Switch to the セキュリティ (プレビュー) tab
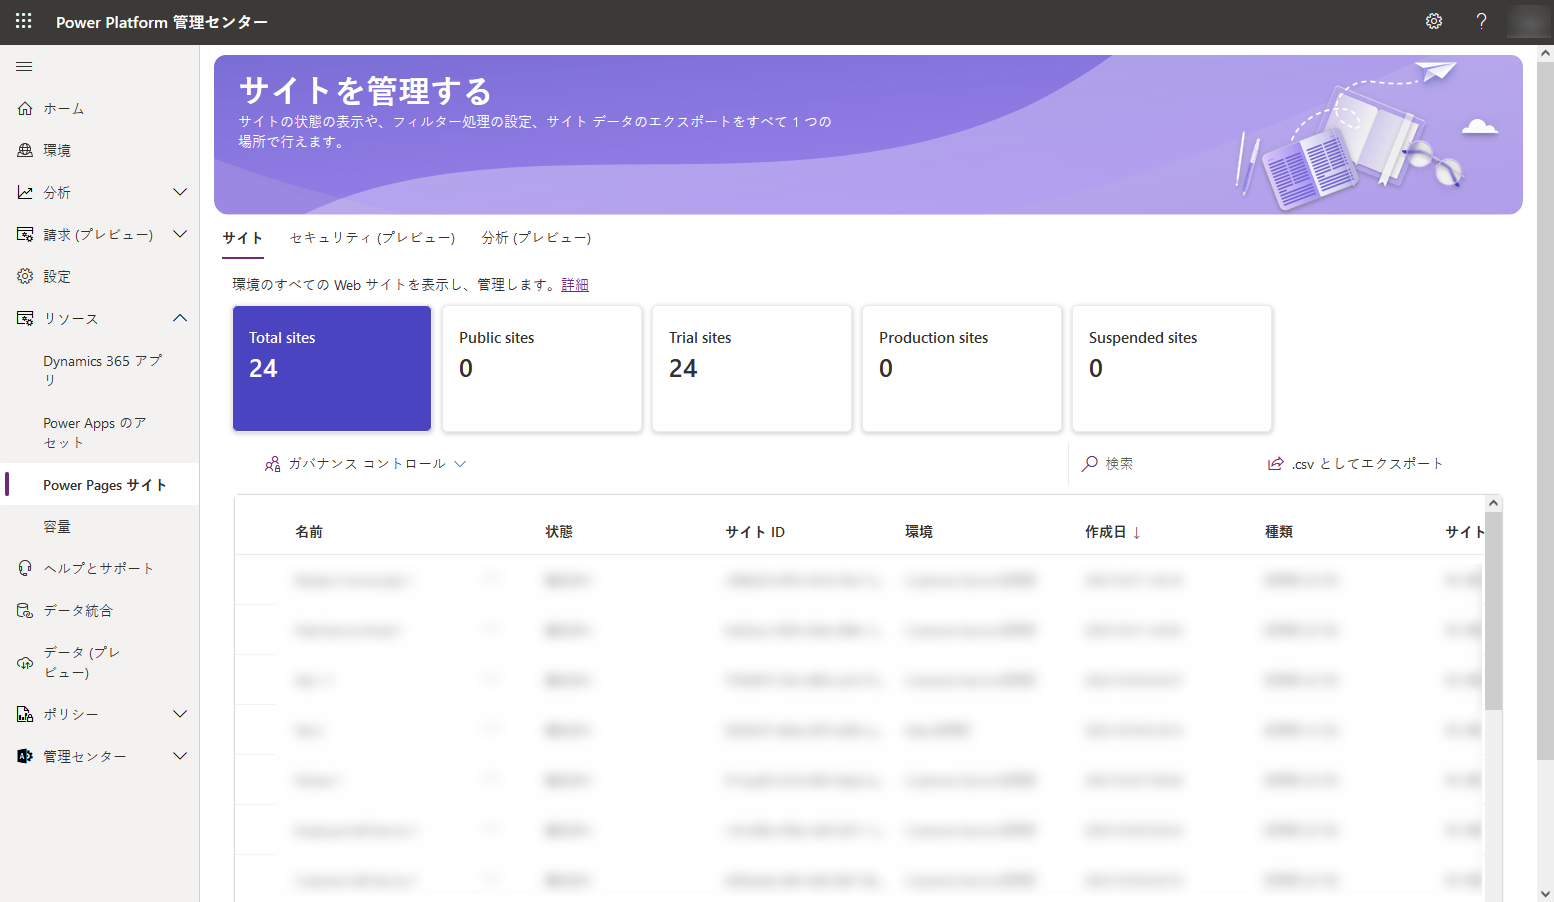This screenshot has width=1554, height=902. [x=372, y=238]
